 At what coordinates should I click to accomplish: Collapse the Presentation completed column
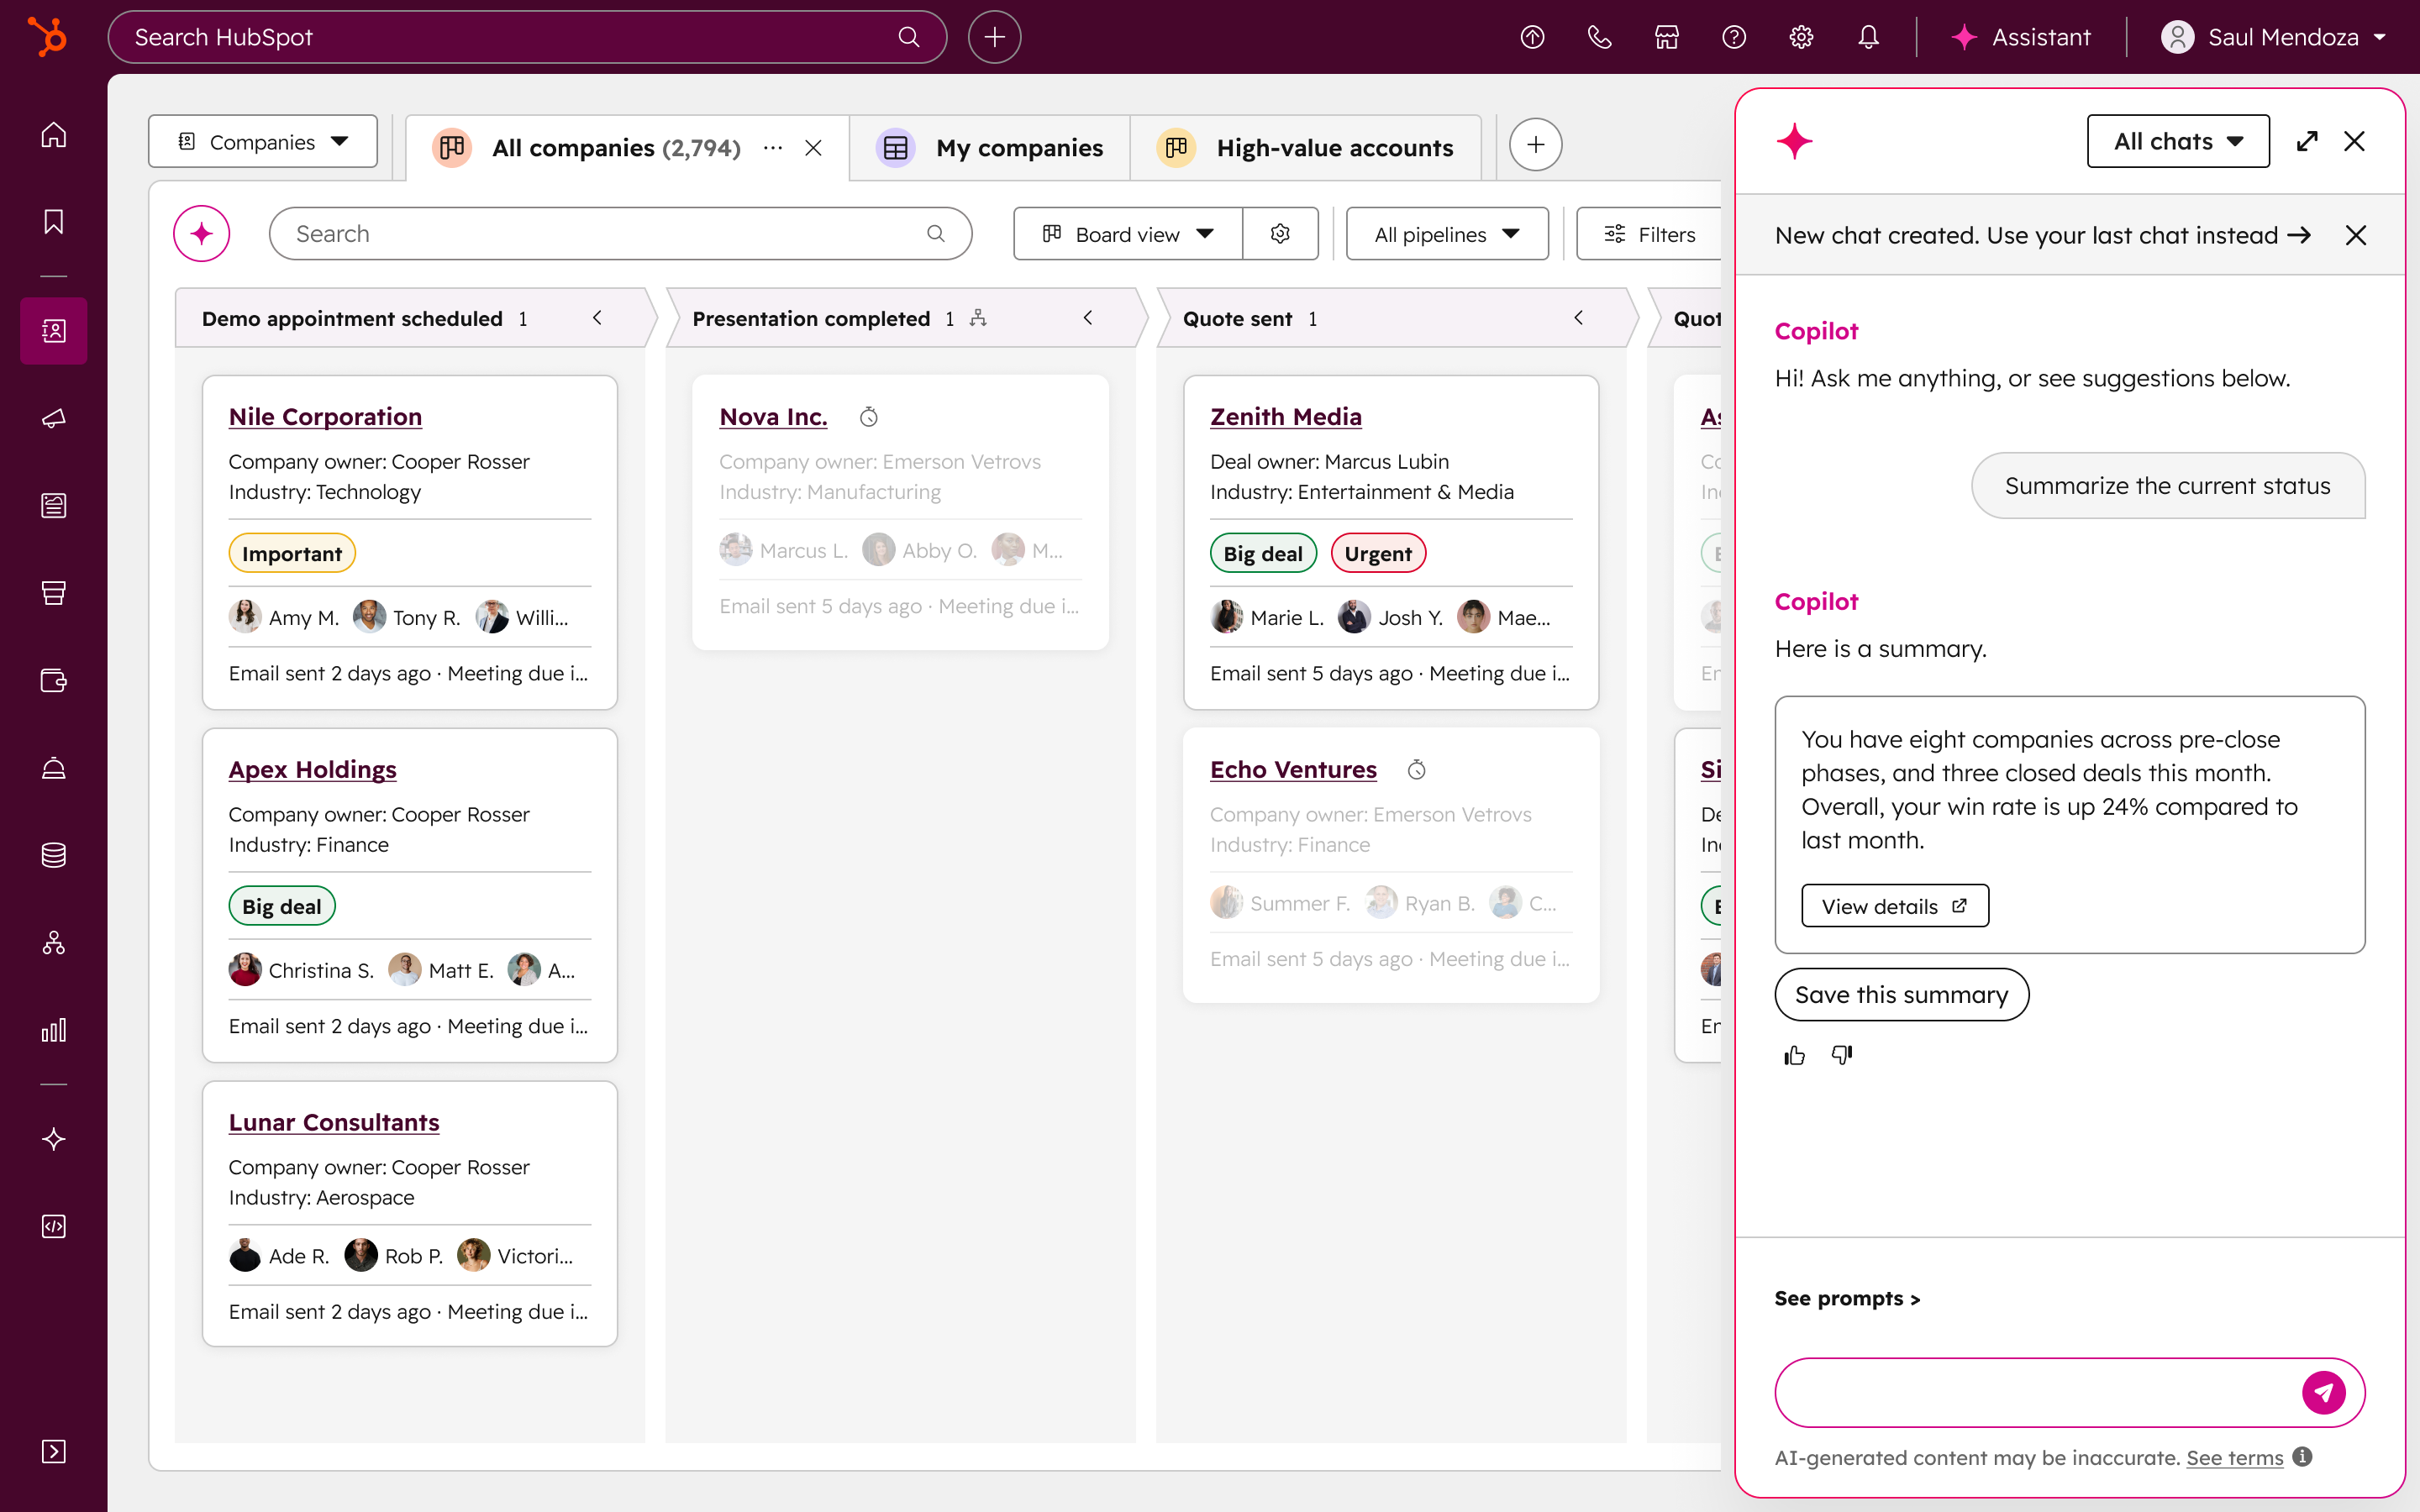1088,318
